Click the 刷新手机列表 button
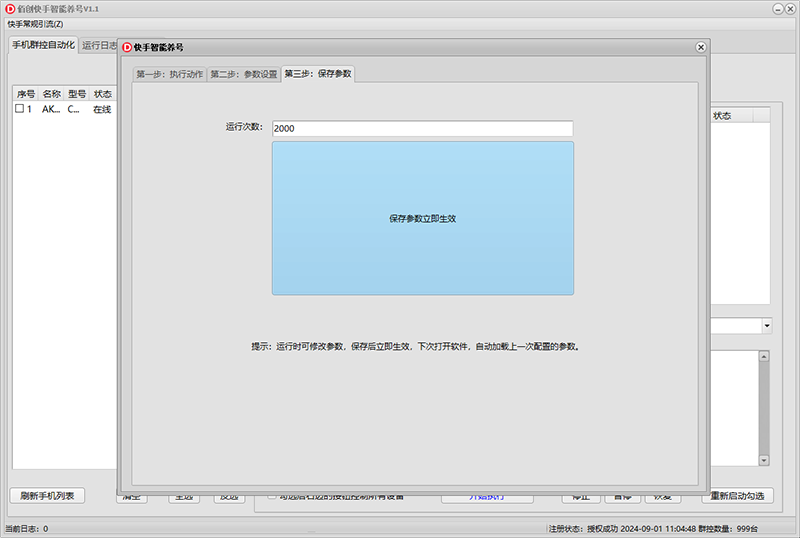The width and height of the screenshot is (800, 538). click(47, 496)
